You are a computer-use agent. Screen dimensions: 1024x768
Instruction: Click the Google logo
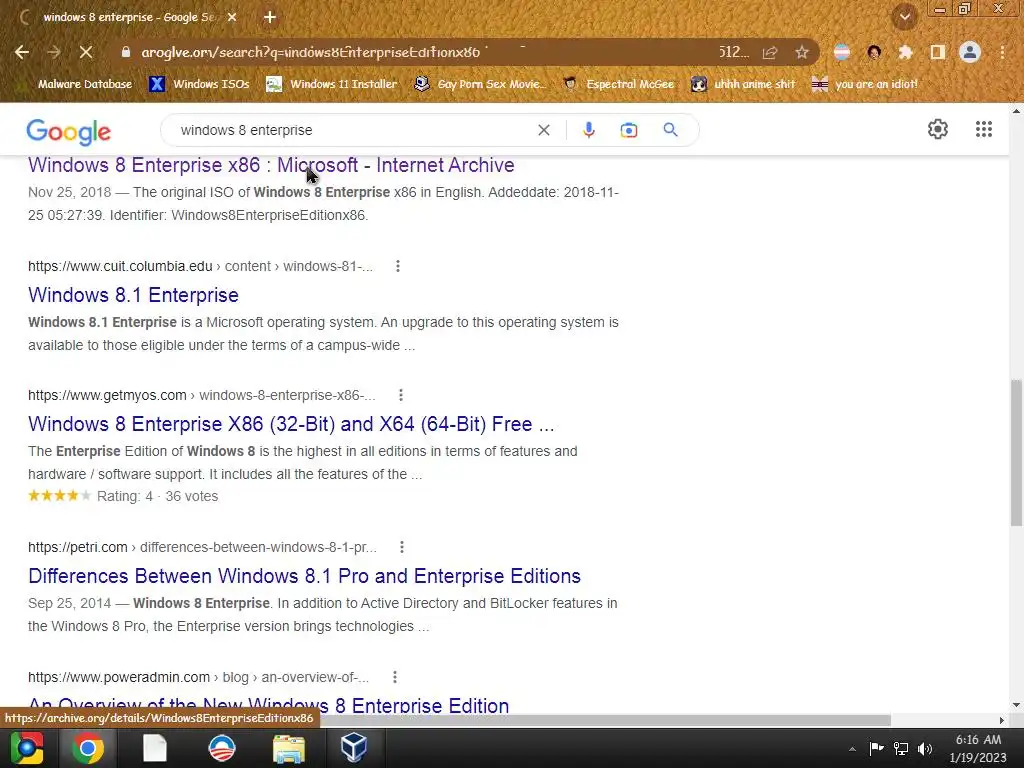pos(69,132)
